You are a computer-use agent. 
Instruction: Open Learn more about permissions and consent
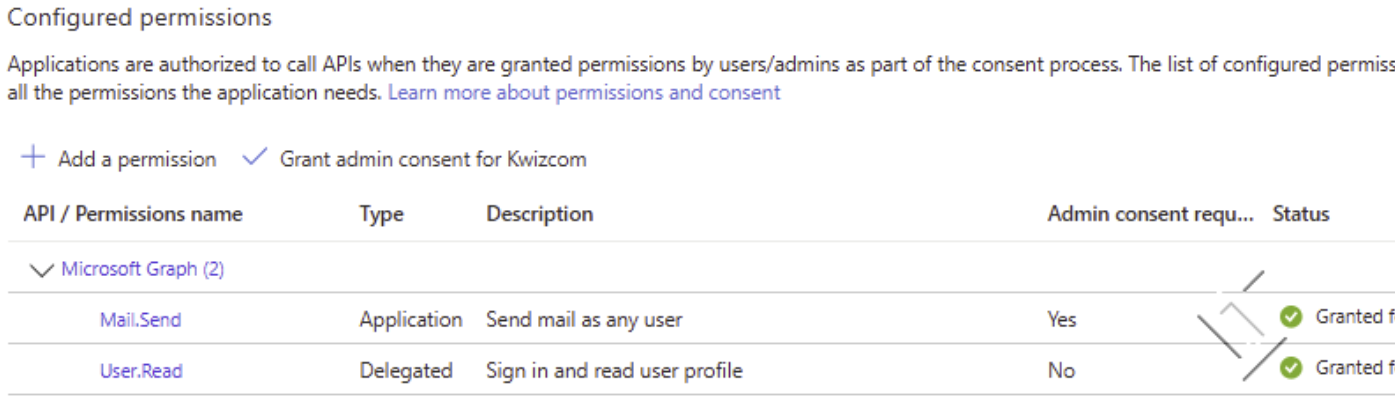(x=584, y=92)
